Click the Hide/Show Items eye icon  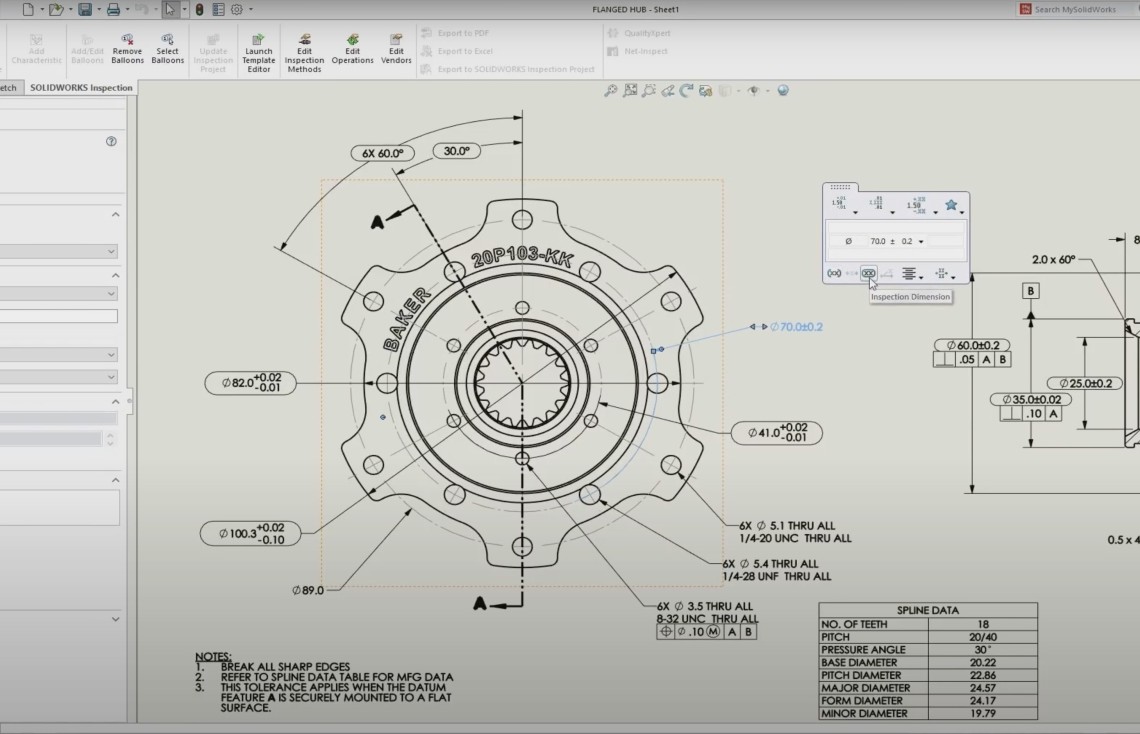(x=753, y=91)
